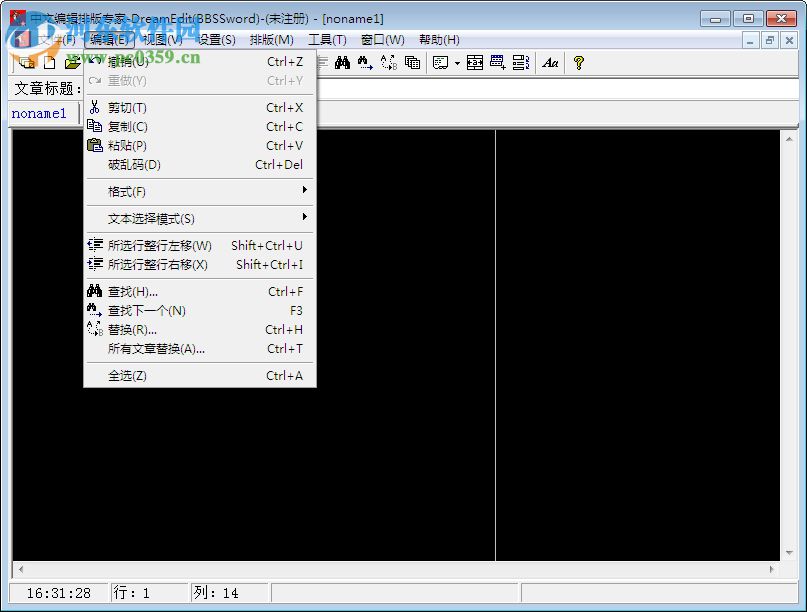Click the Find Next toolbar icon
Viewport: 807px width, 612px height.
click(x=364, y=62)
